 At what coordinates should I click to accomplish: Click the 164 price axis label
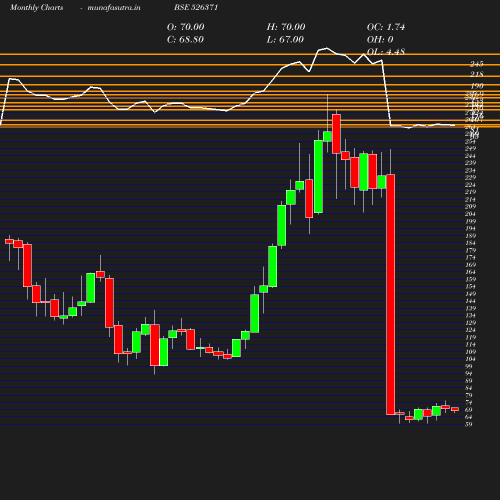[471, 272]
